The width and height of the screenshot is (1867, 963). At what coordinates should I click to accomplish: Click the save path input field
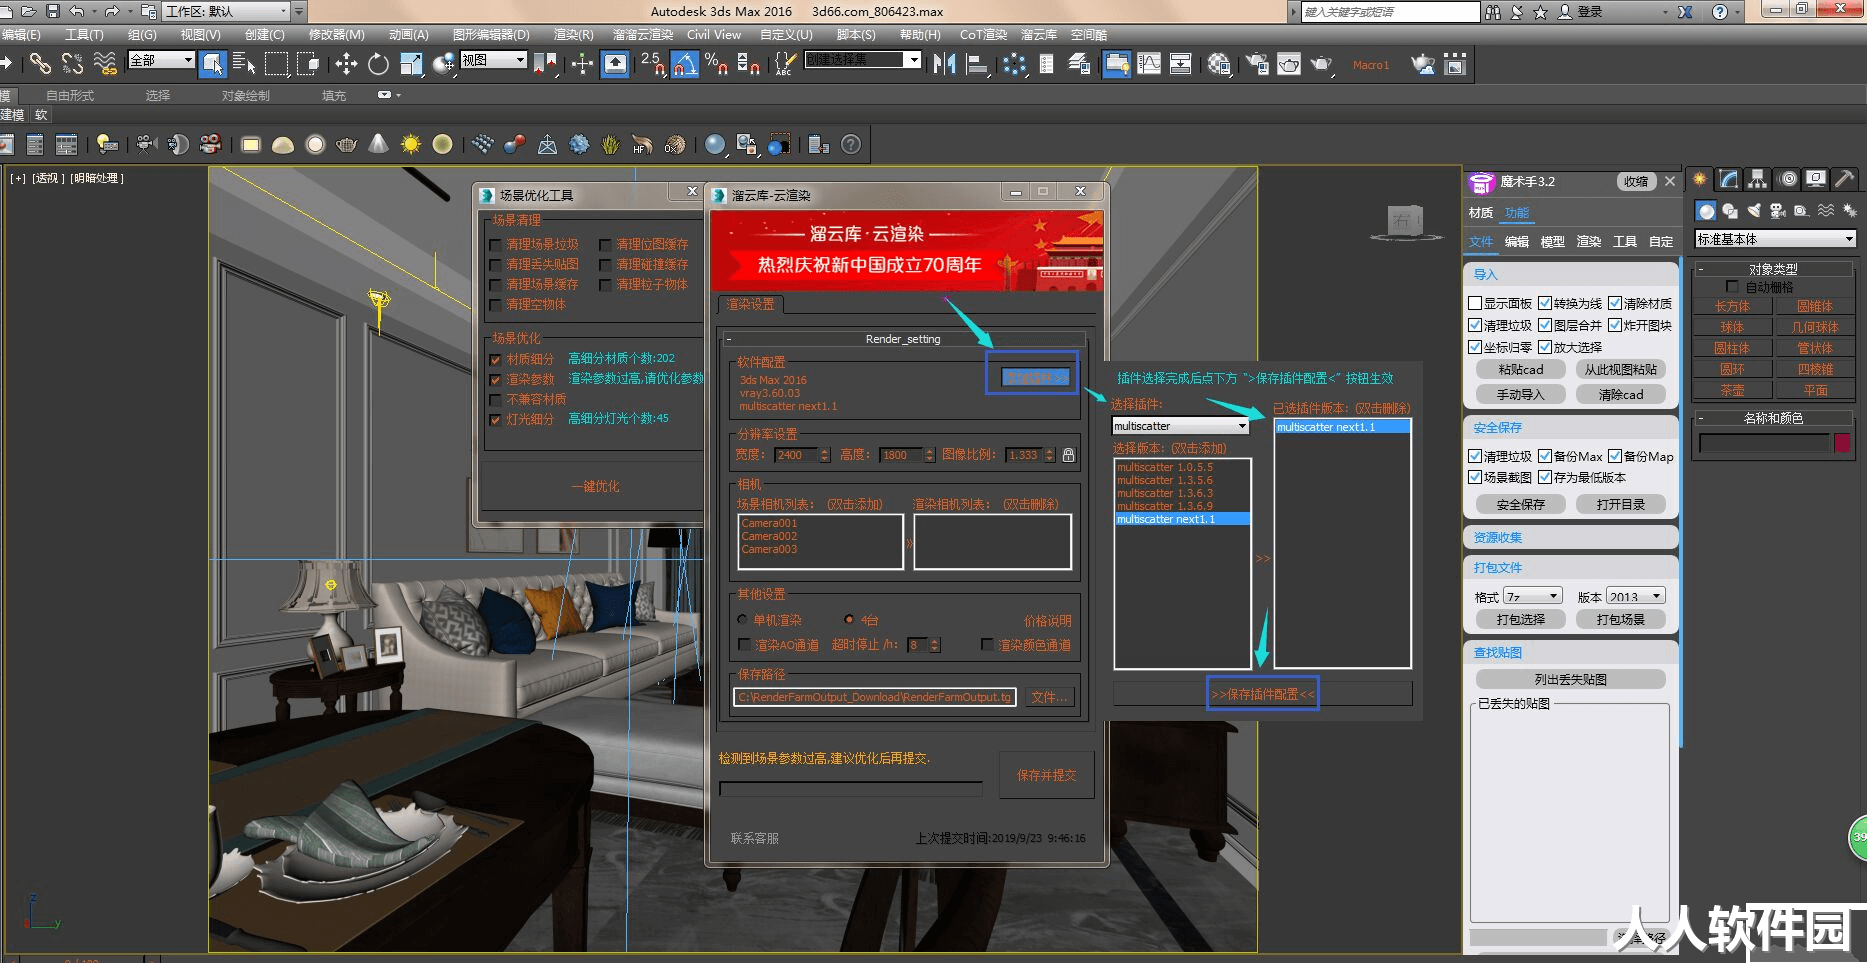[x=875, y=697]
